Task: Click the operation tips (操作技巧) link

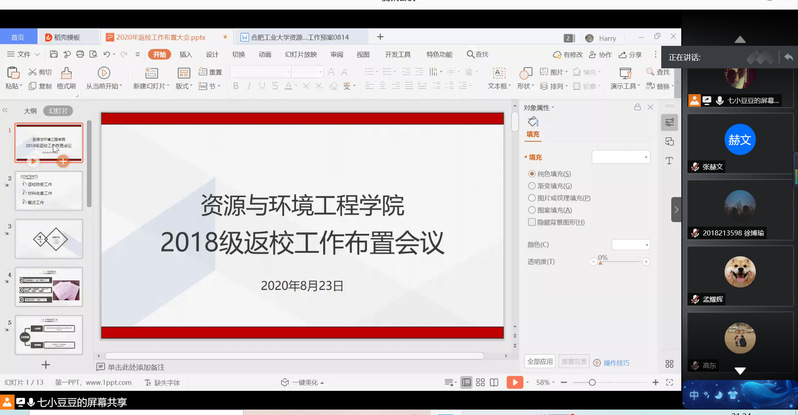Action: pyautogui.click(x=614, y=363)
